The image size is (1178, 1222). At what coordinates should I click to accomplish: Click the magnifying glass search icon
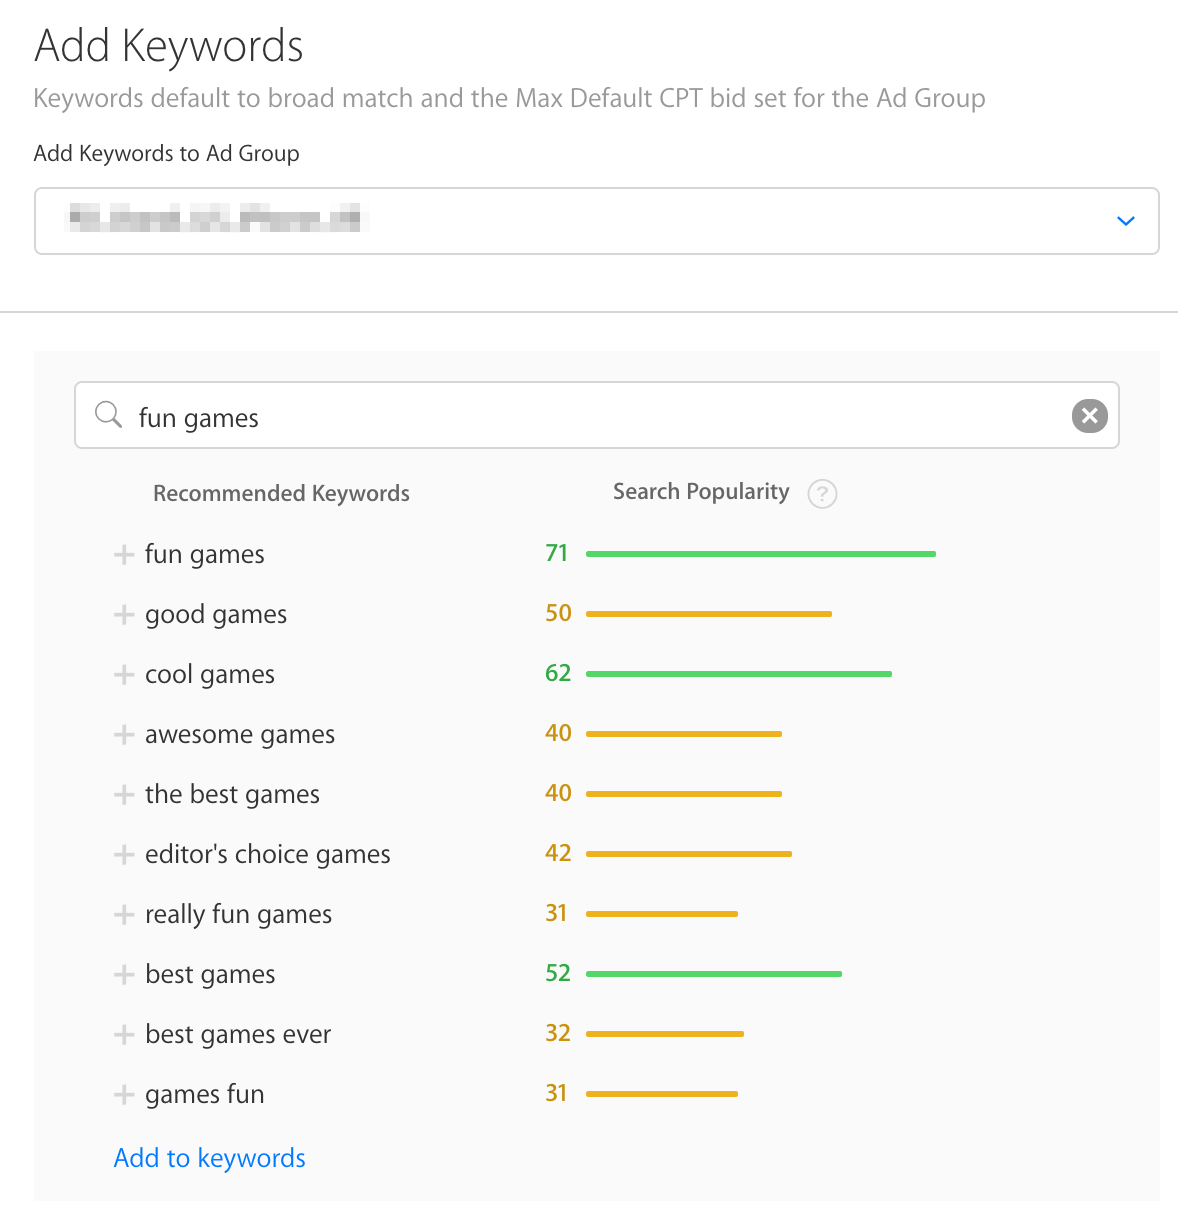click(108, 415)
